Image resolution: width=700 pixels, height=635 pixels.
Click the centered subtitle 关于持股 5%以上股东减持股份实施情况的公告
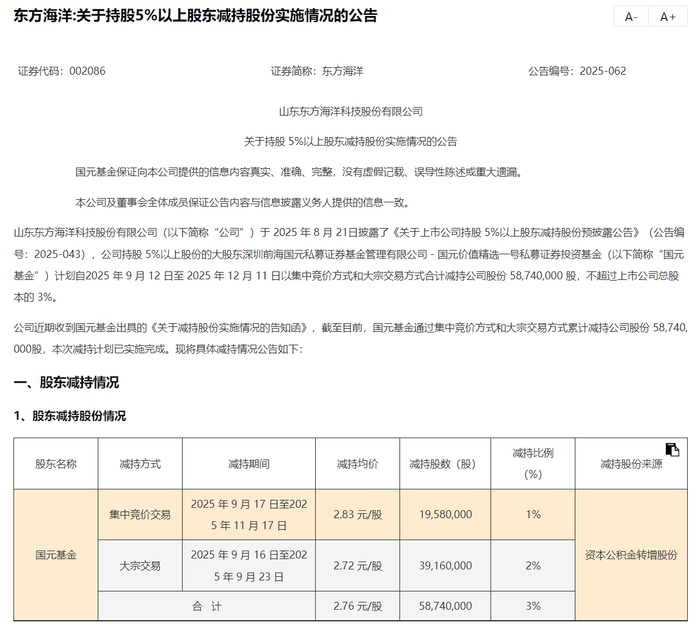[350, 142]
